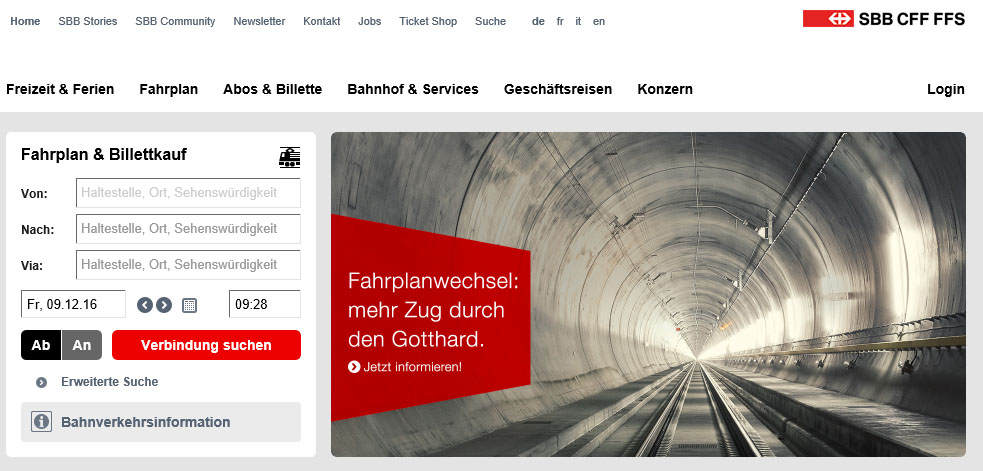
Task: Click the Verbindung suchen button
Action: pos(206,345)
